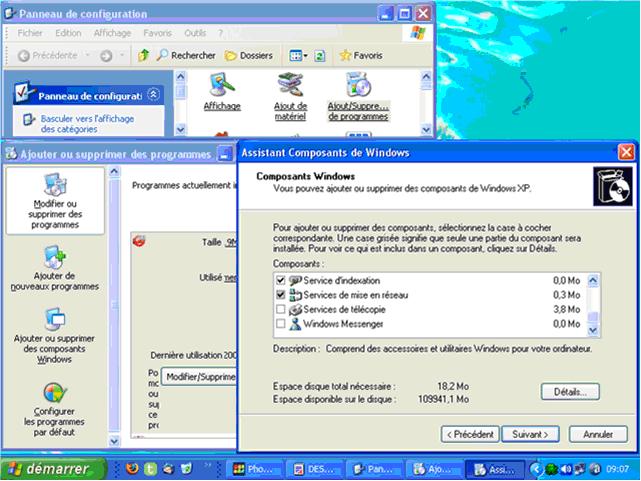
Task: Open the Fichier menu
Action: [x=30, y=33]
